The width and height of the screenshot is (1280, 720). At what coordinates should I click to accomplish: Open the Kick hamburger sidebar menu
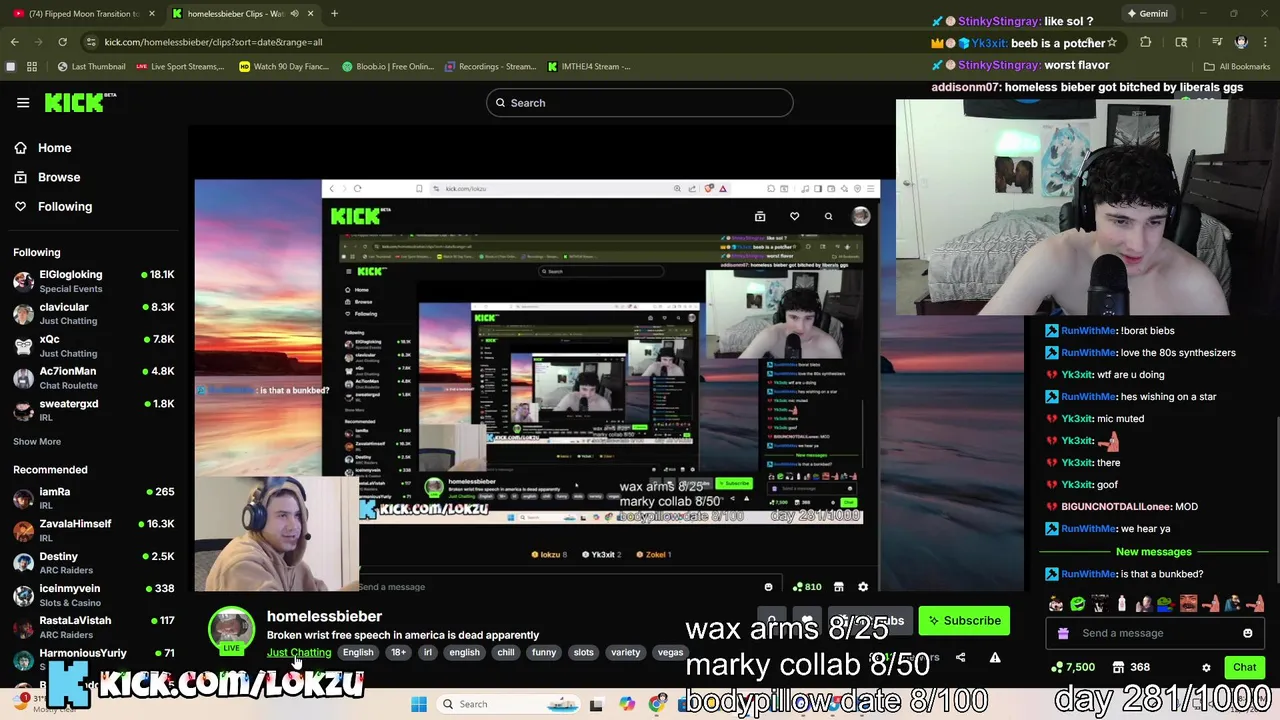point(23,102)
